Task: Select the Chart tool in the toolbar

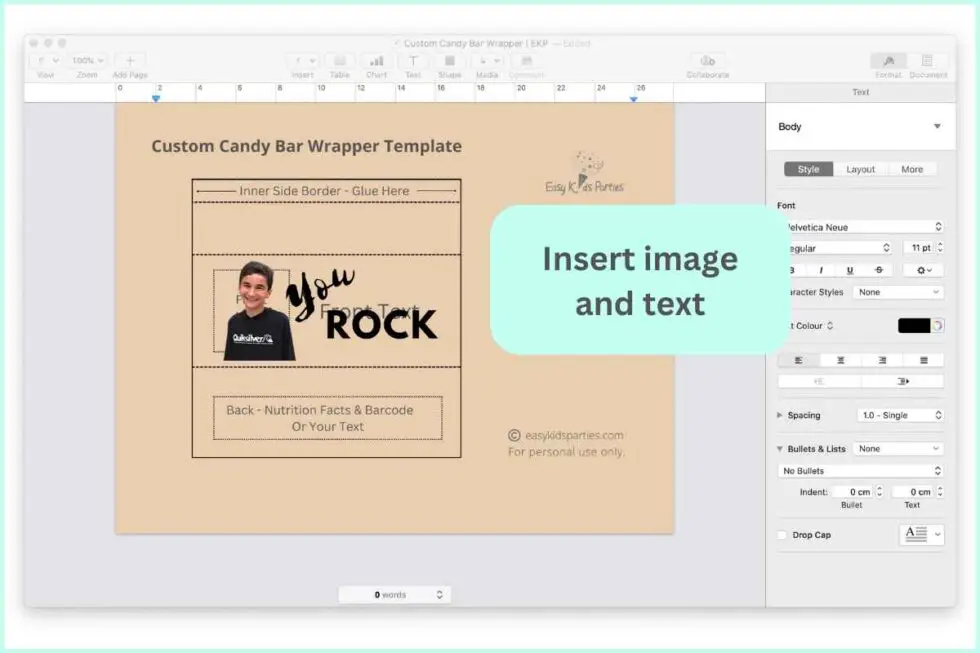Action: (x=377, y=62)
